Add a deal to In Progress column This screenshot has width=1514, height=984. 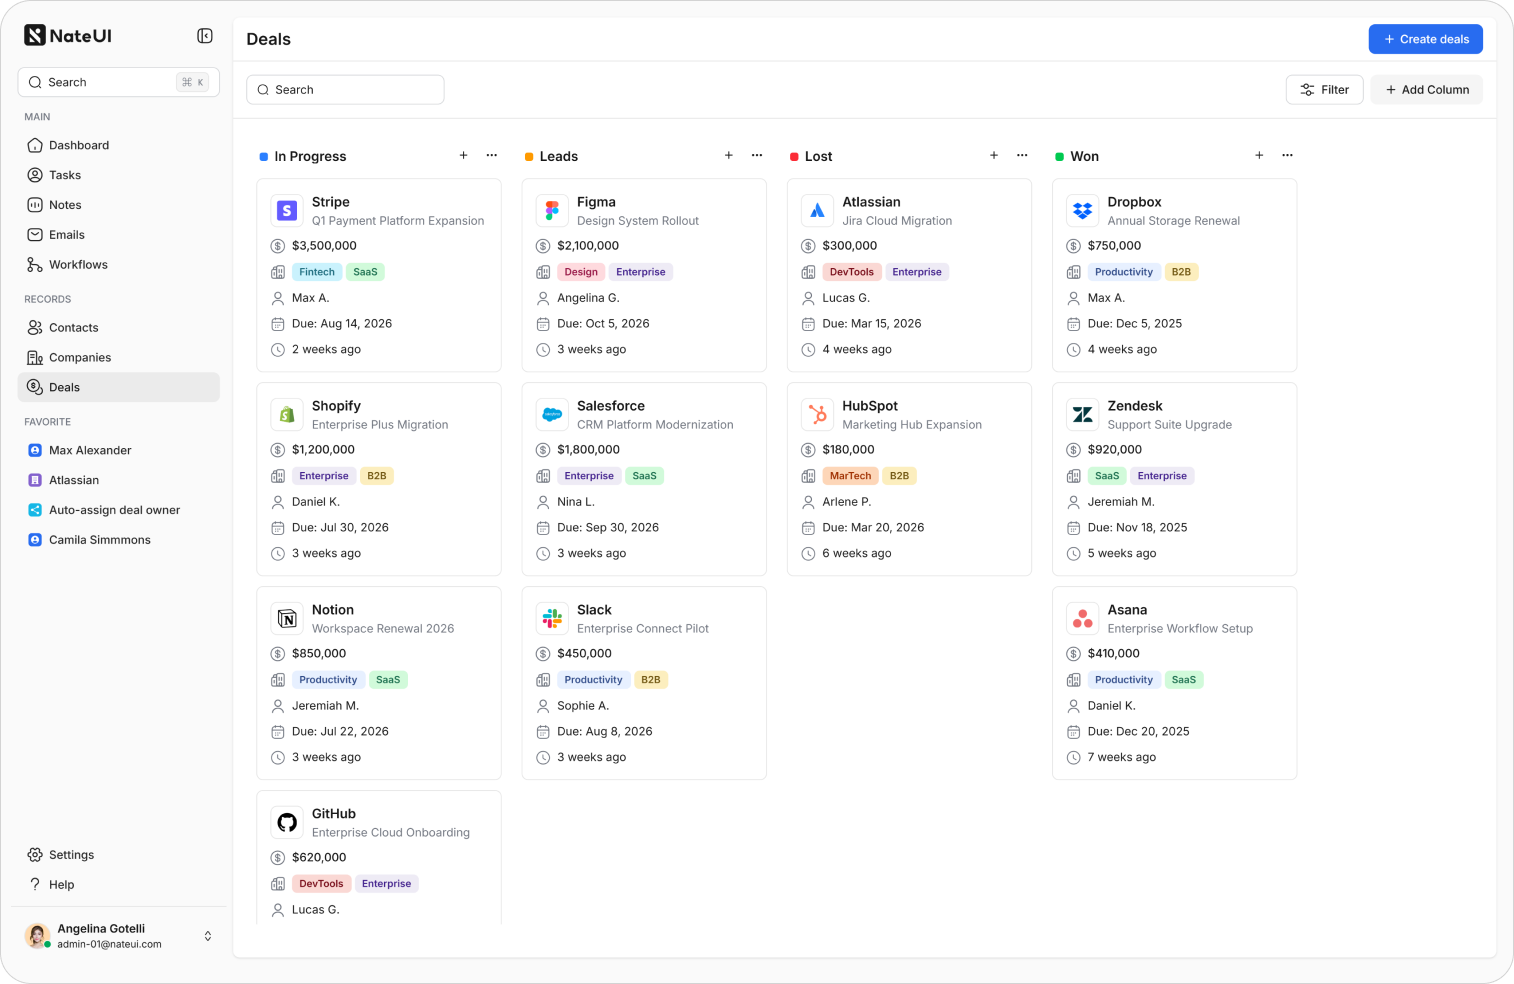tap(464, 156)
